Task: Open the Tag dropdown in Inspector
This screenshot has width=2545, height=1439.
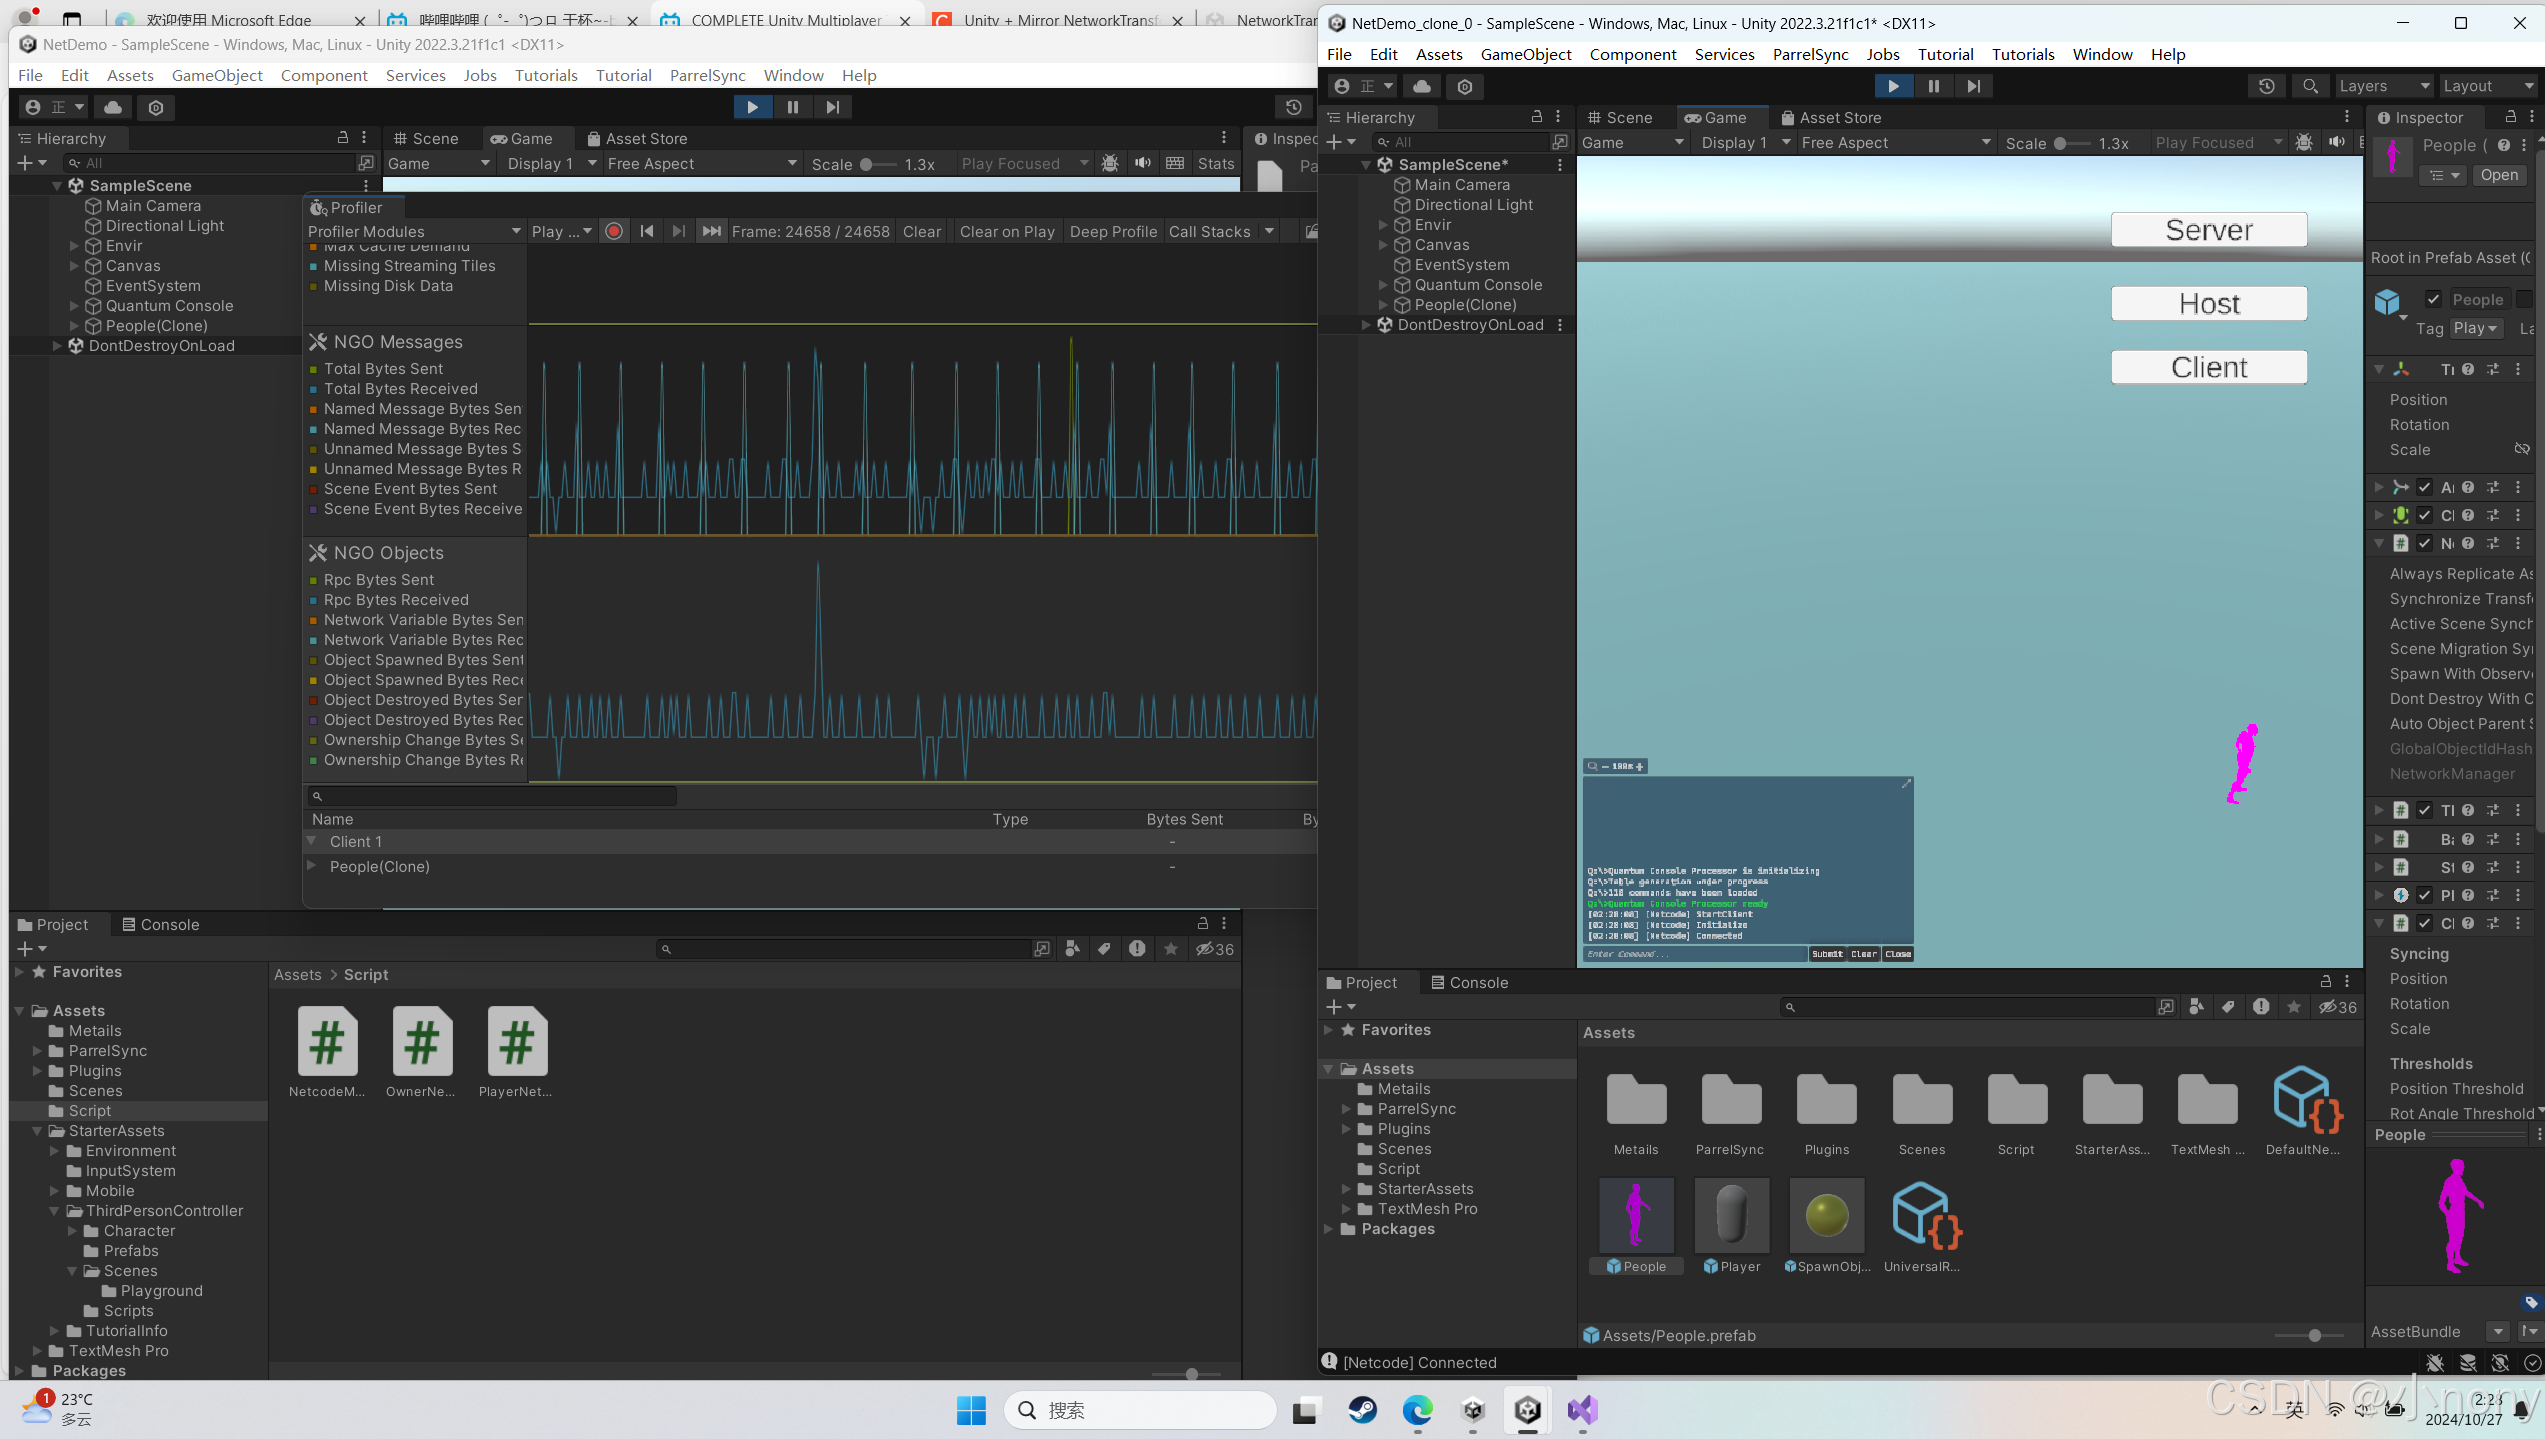Action: pos(2476,328)
